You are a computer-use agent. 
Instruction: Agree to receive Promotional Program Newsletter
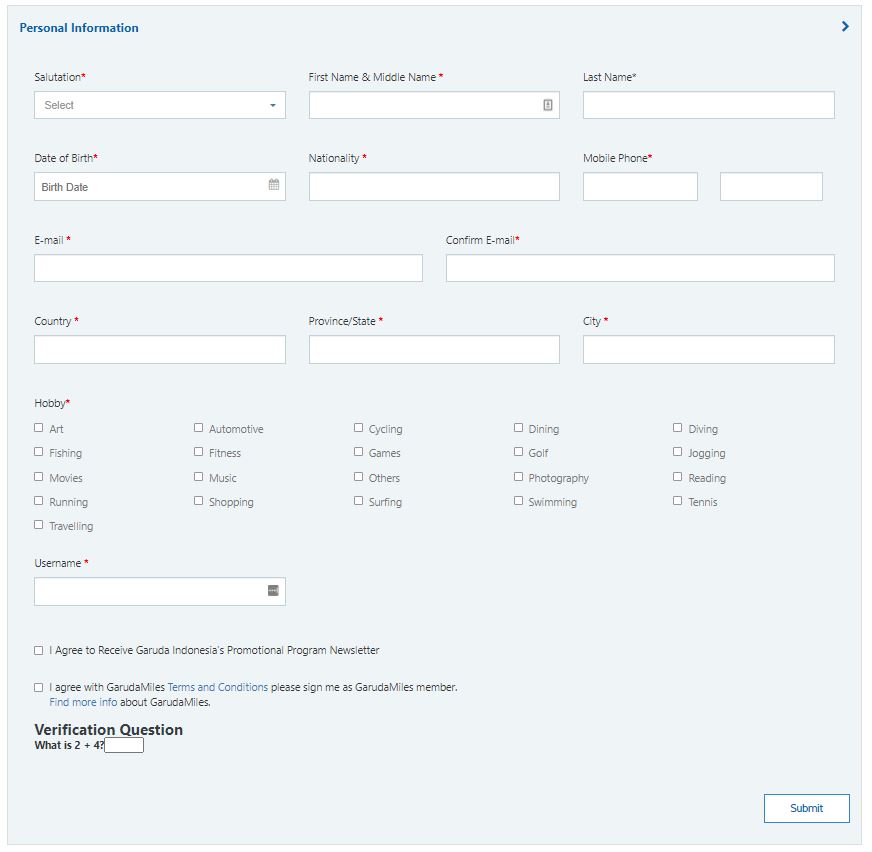pos(38,651)
